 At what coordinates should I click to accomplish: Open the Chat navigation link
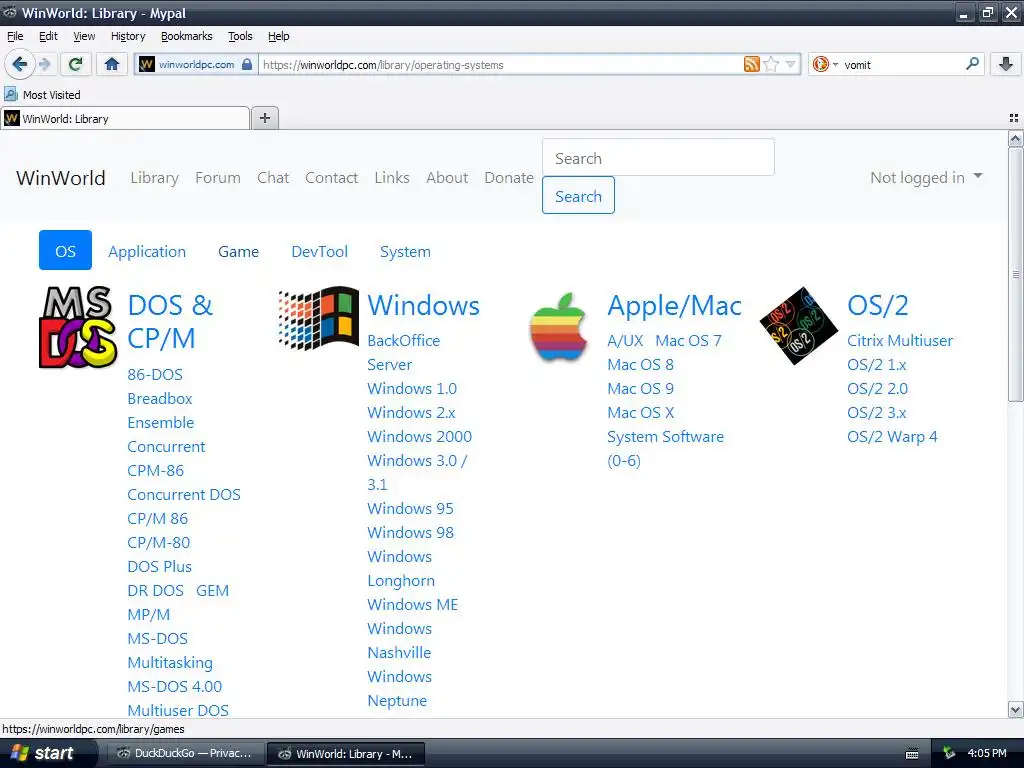pos(273,178)
